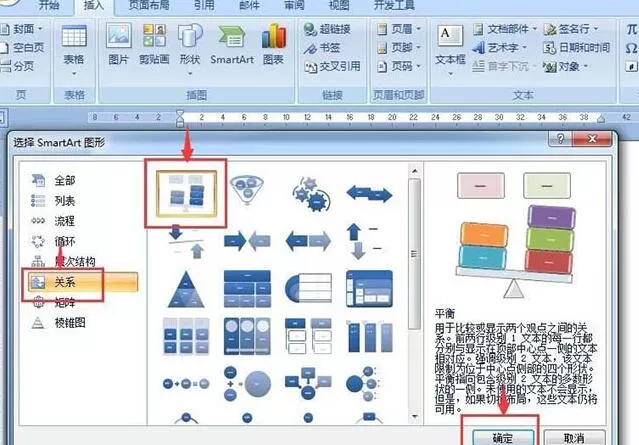Select the 全部 category in SmartArt dialog
639x445 pixels.
[x=53, y=180]
